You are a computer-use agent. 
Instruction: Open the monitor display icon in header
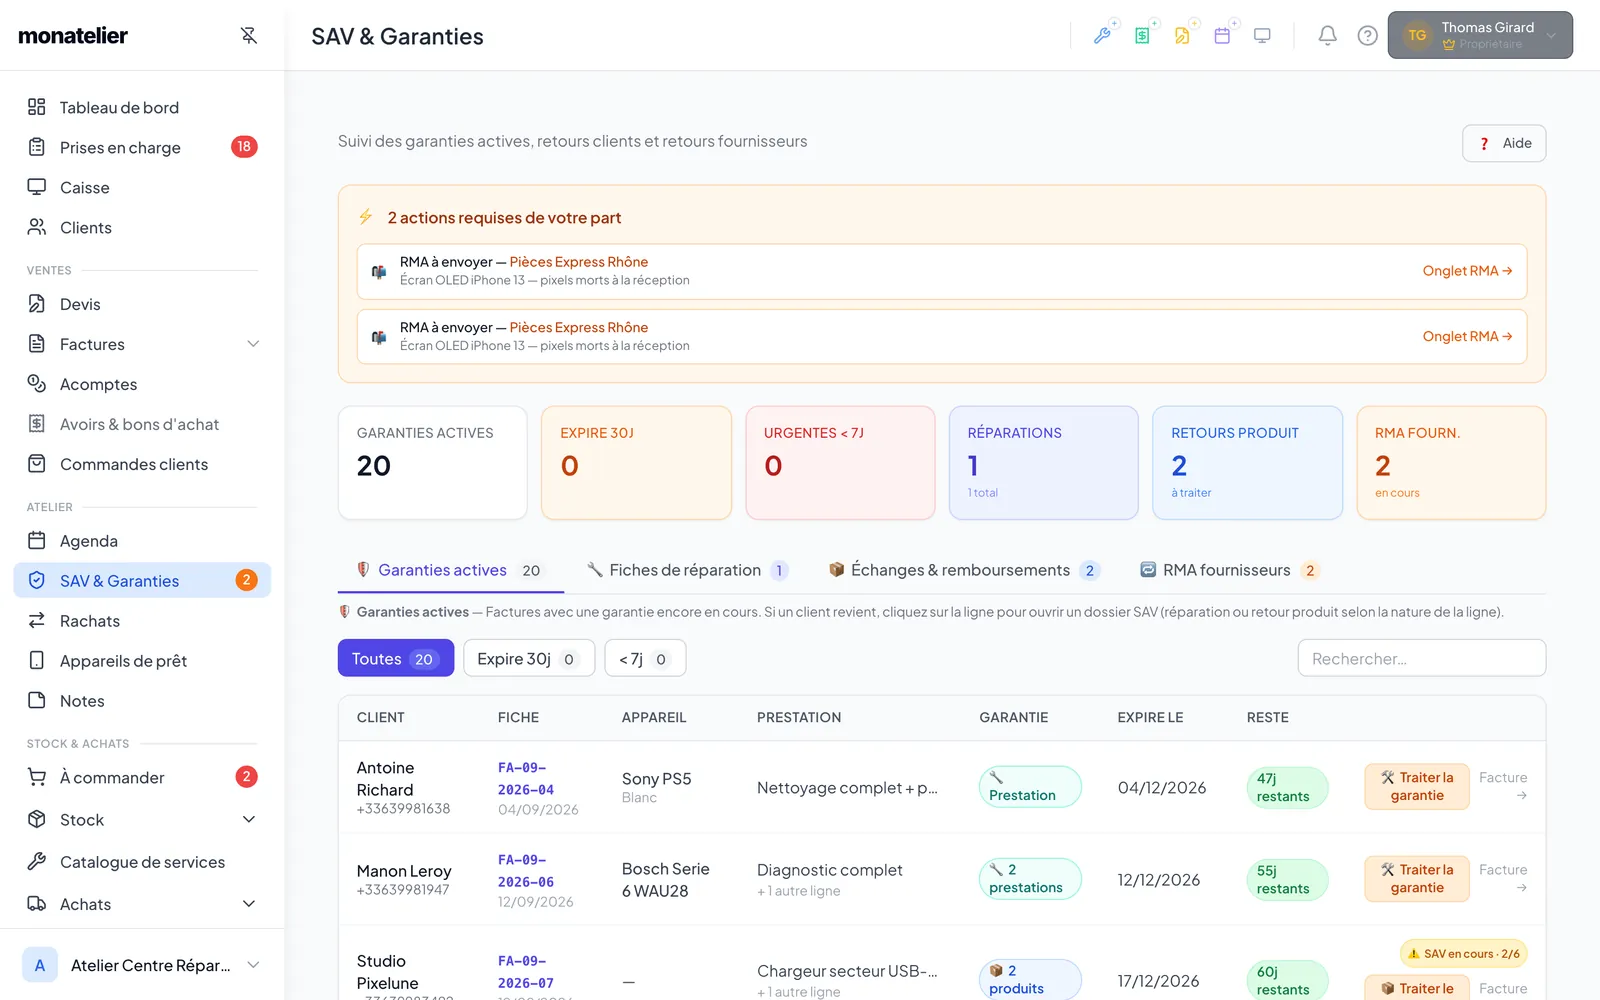tap(1263, 36)
